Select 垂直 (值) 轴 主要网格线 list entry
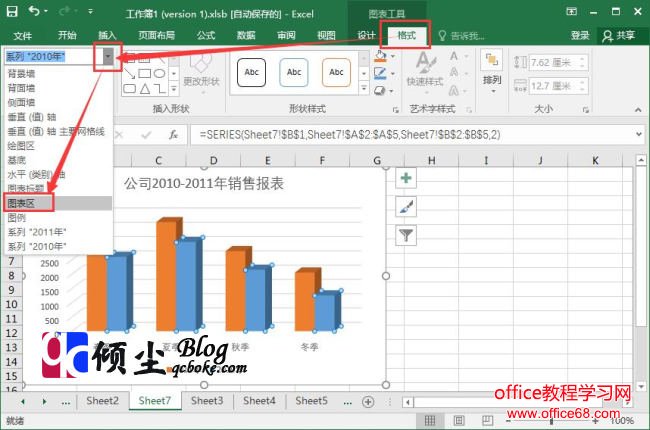The height and width of the screenshot is (430, 650). [56, 131]
